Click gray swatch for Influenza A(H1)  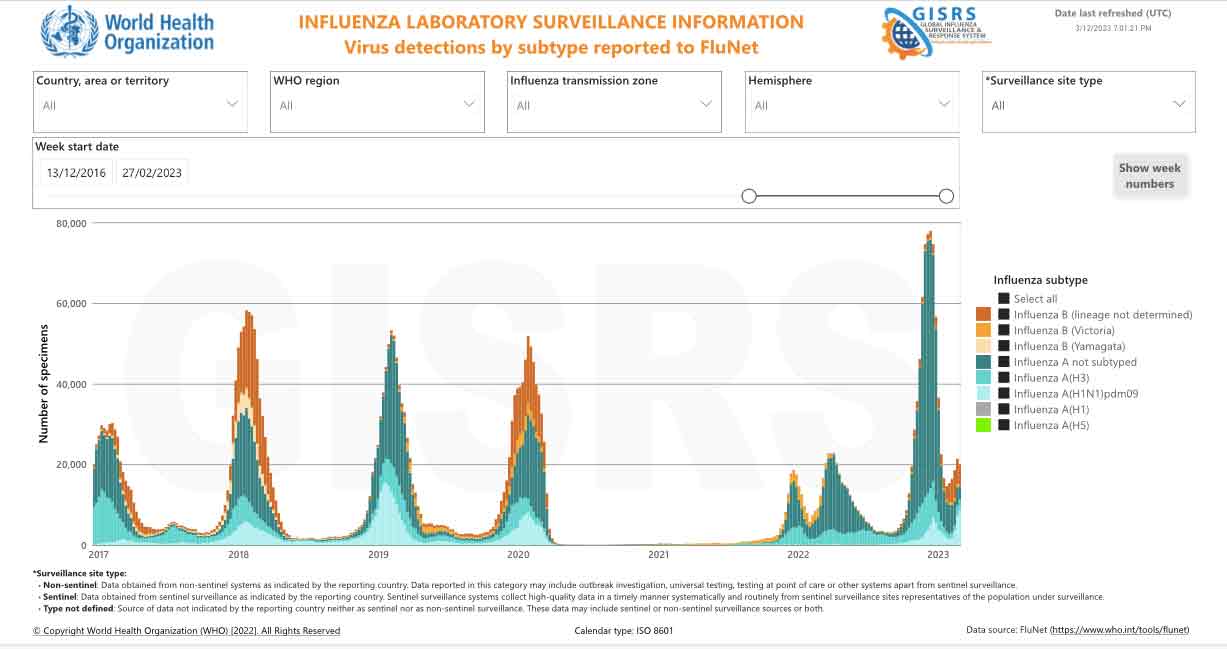[983, 409]
